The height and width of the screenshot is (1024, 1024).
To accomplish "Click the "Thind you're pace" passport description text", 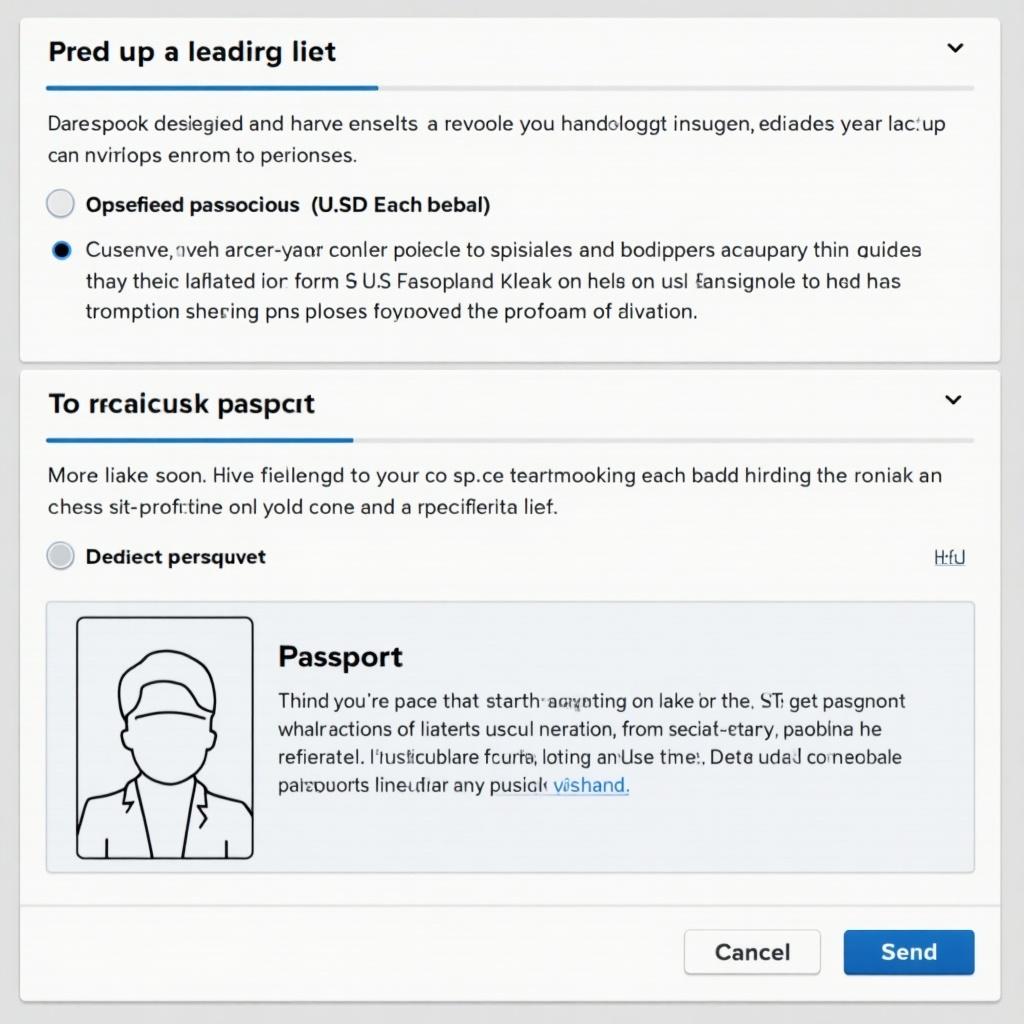I will pyautogui.click(x=592, y=743).
